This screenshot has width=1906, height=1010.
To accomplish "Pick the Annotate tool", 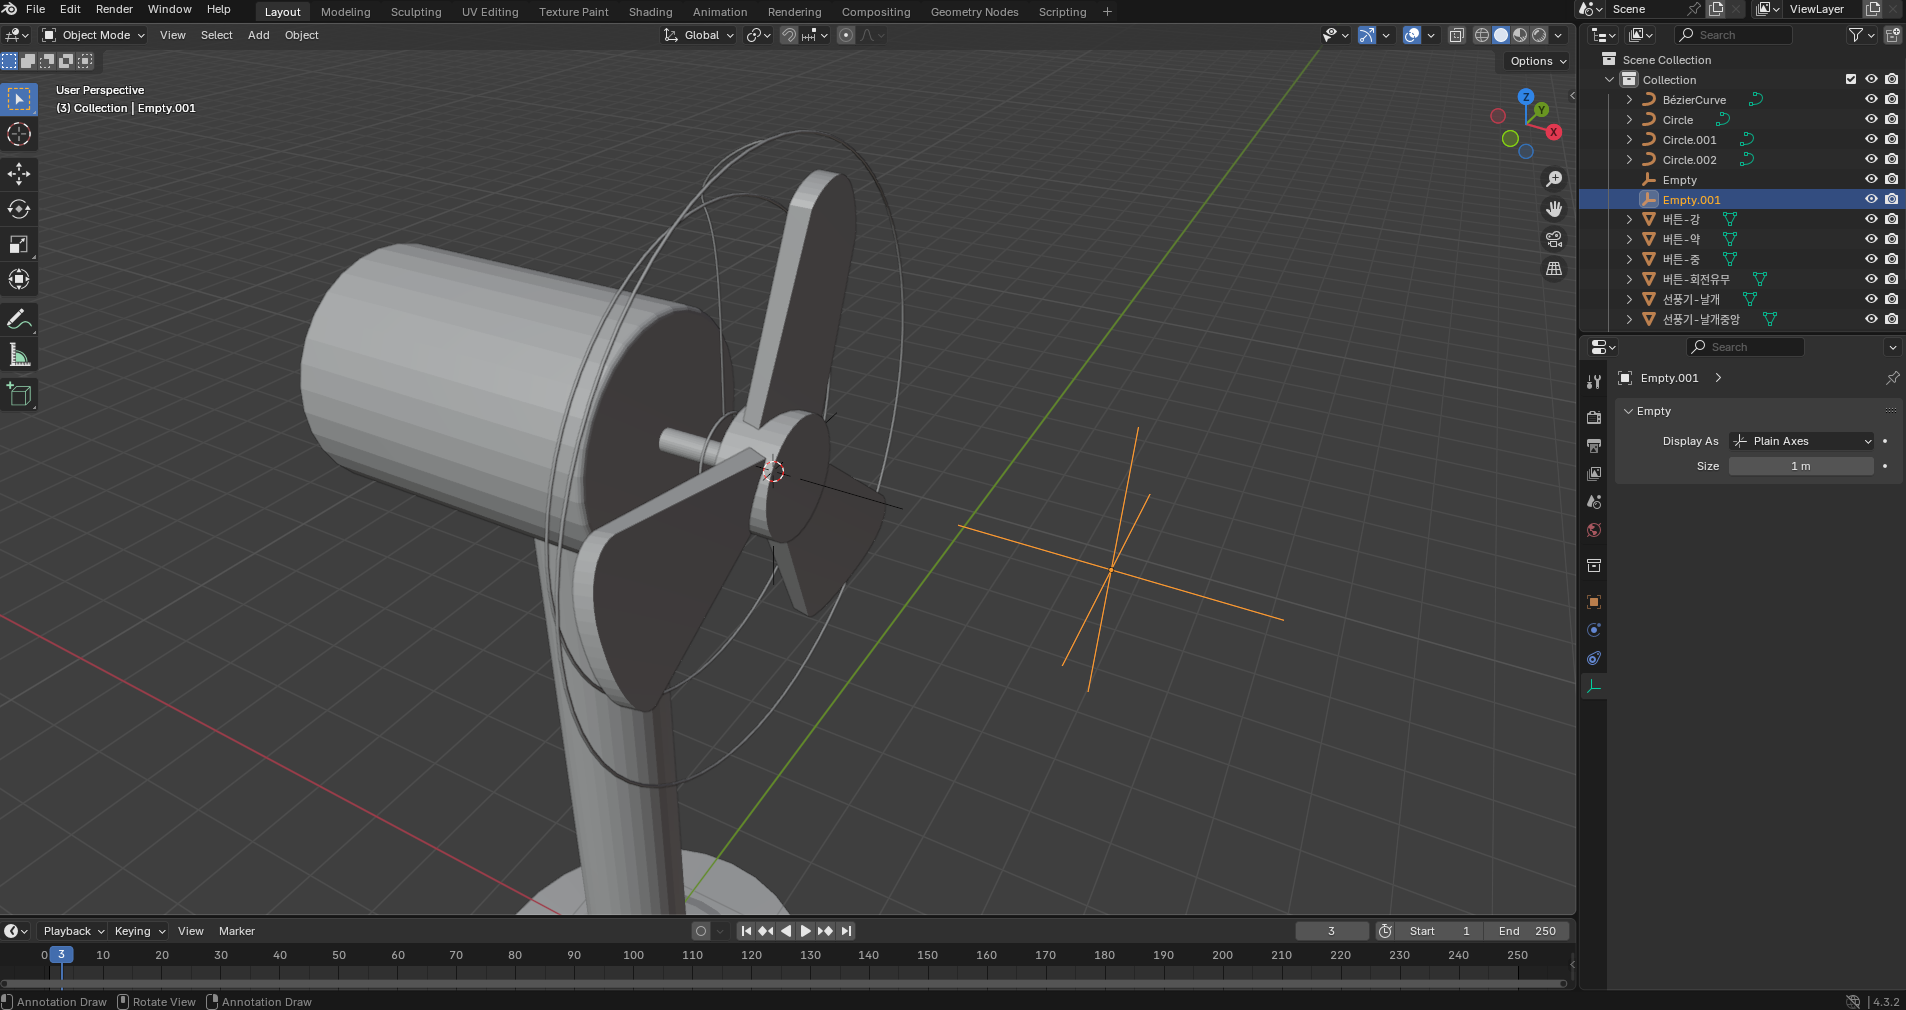I will pos(19,320).
